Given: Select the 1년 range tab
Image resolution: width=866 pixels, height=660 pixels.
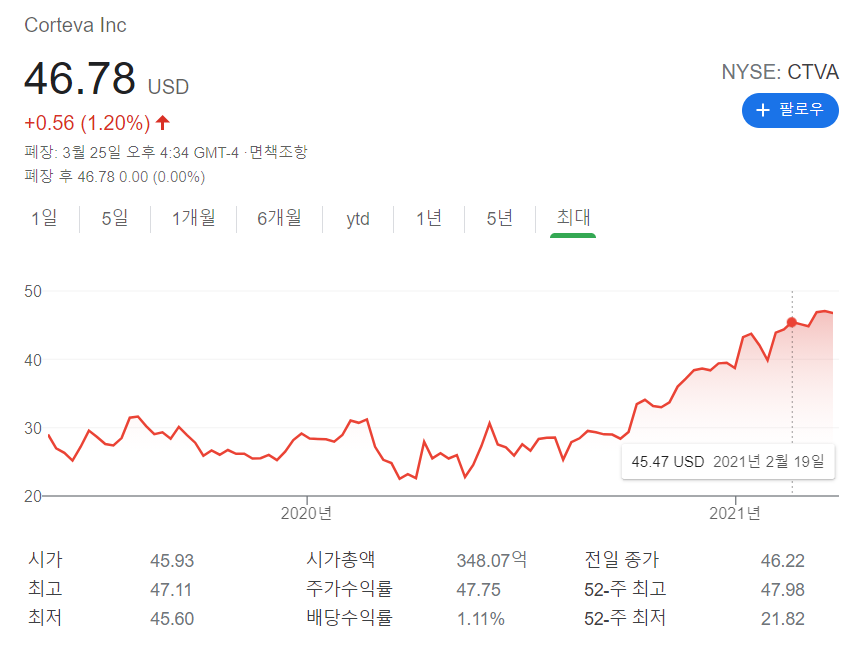Looking at the screenshot, I should [x=429, y=218].
